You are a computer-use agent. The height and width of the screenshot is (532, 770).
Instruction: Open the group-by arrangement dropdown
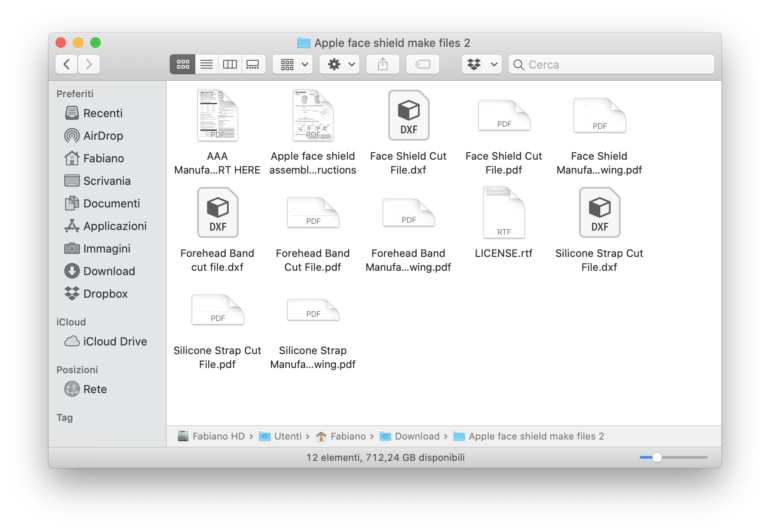292,64
